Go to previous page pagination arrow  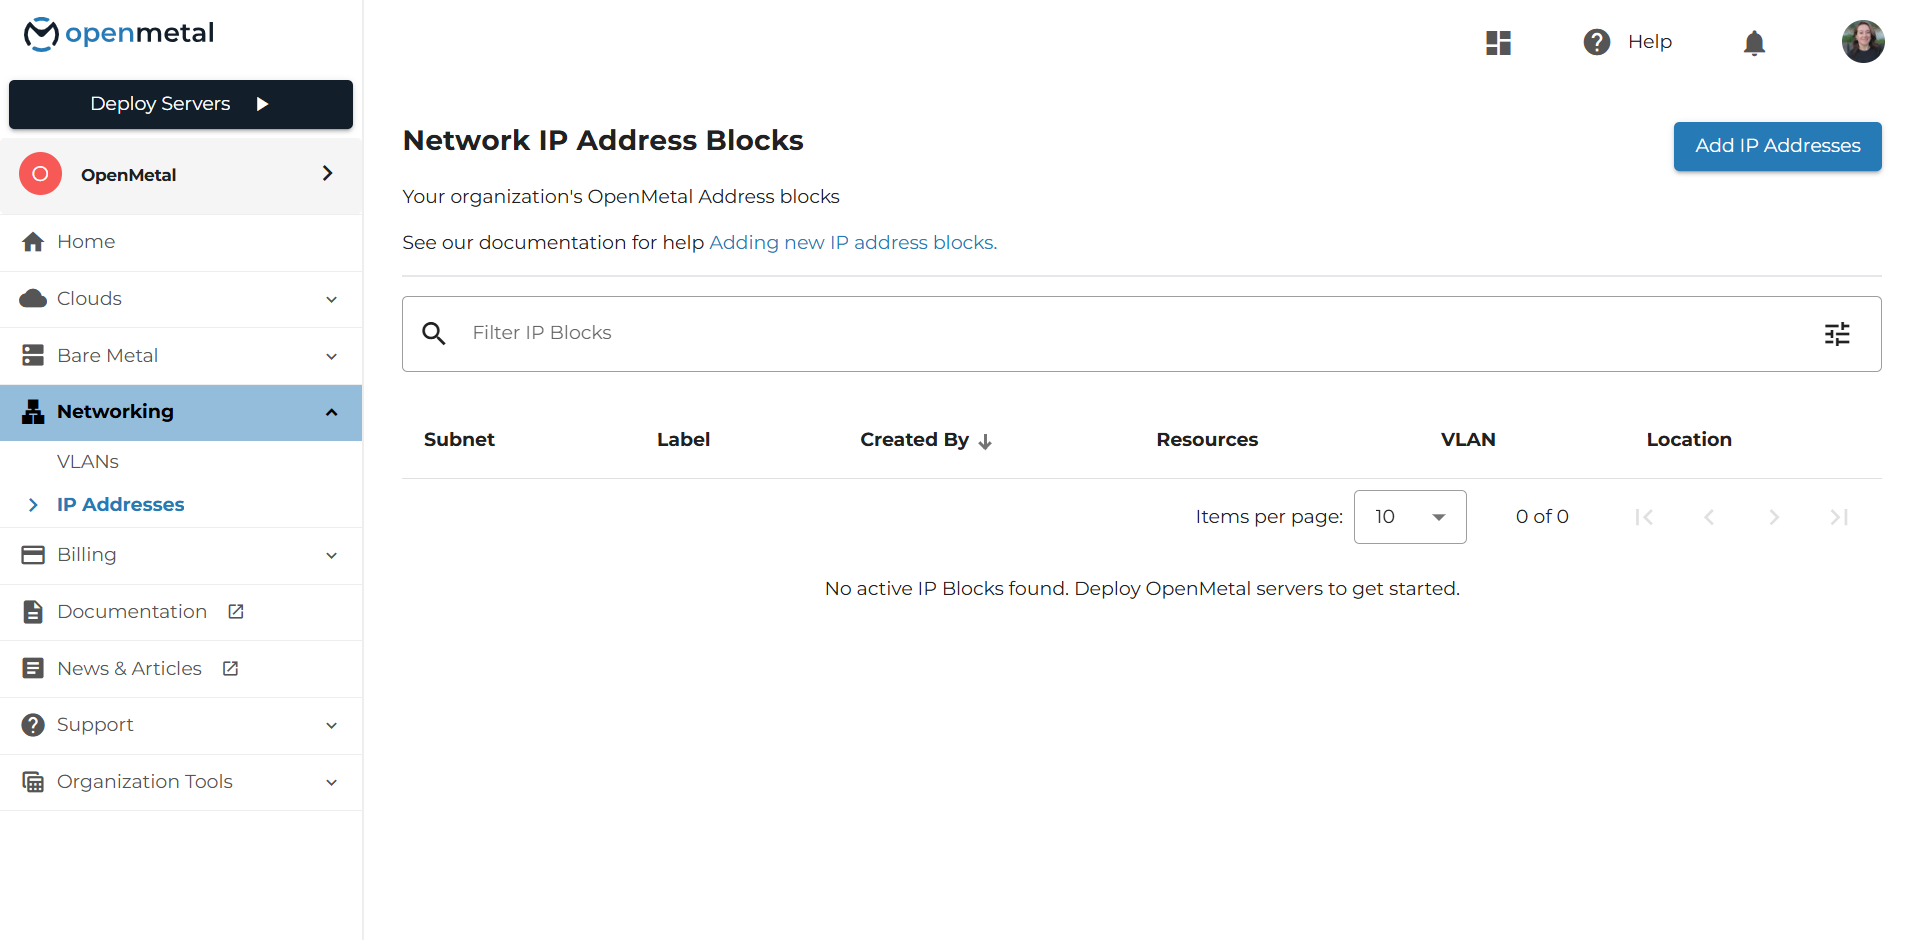pyautogui.click(x=1709, y=517)
